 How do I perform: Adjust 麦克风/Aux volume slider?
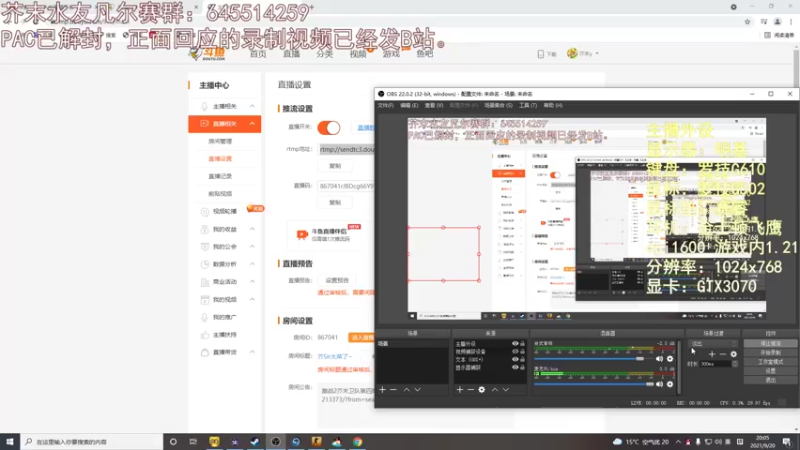click(x=594, y=384)
